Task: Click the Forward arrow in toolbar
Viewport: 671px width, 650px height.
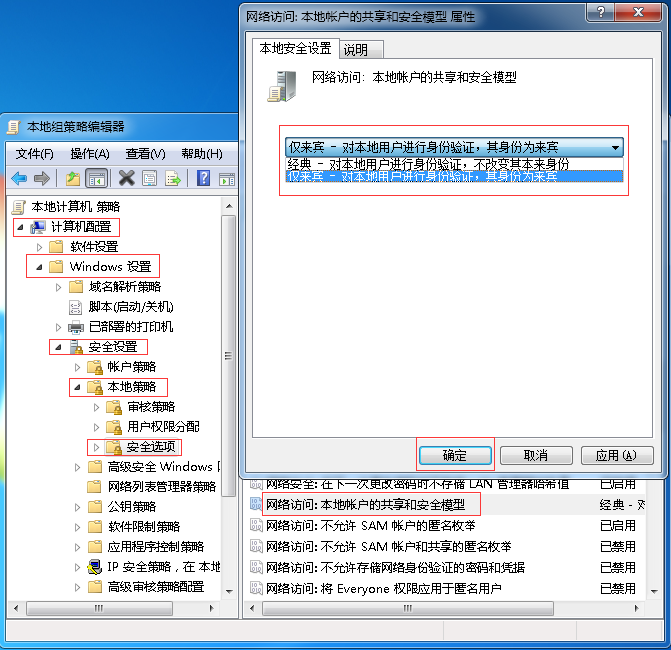Action: click(x=42, y=178)
